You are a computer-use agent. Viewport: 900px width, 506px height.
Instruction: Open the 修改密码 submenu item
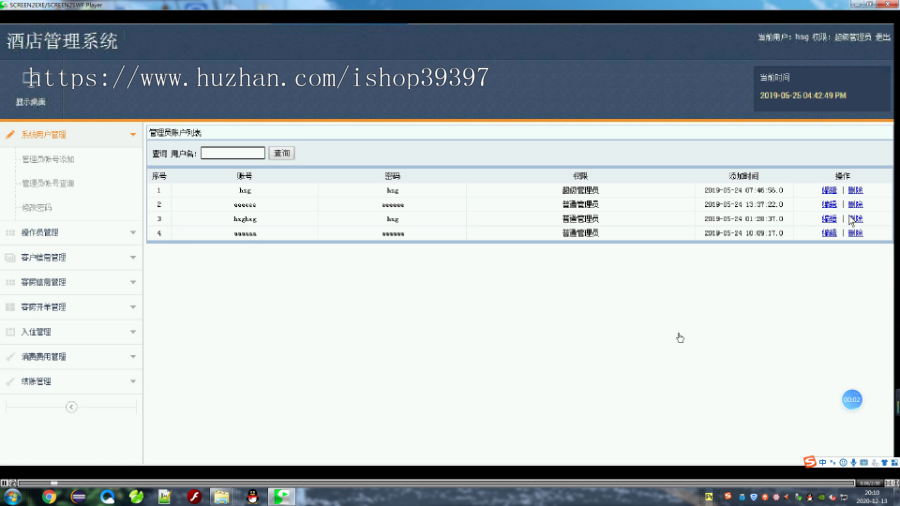(x=37, y=208)
